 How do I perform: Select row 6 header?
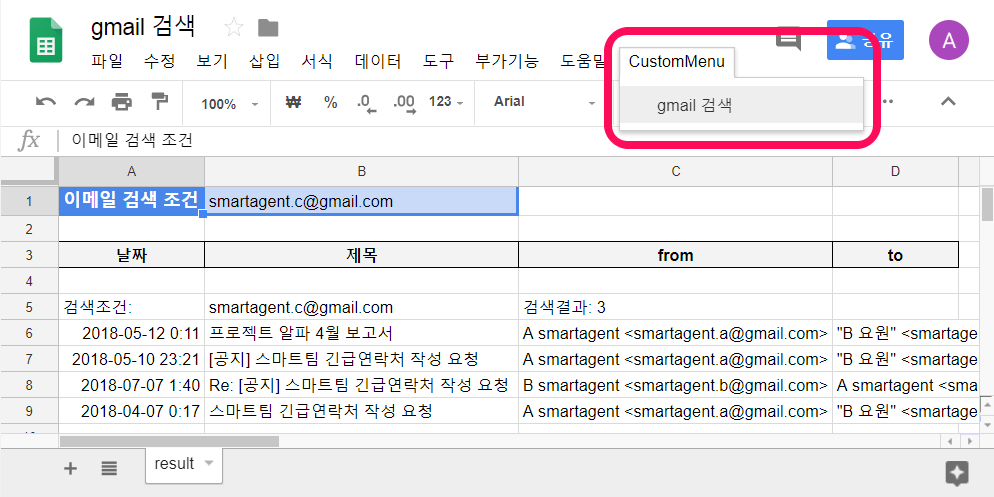pyautogui.click(x=29, y=333)
